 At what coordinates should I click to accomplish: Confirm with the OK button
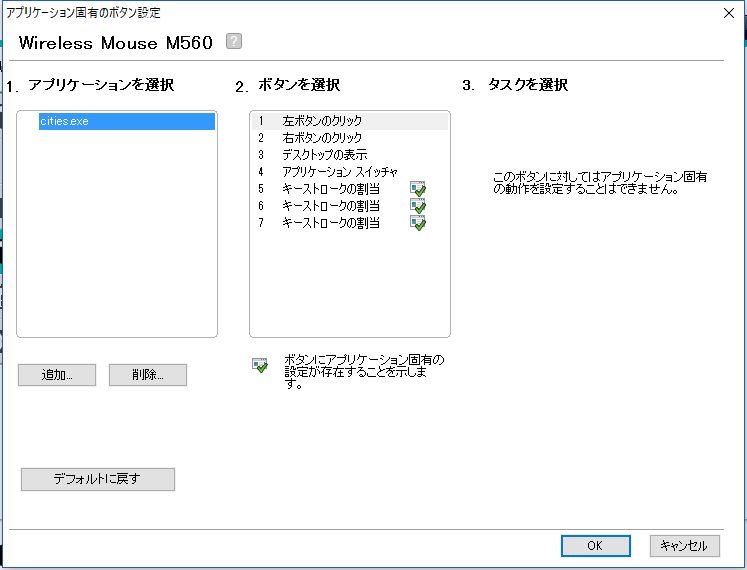(596, 546)
